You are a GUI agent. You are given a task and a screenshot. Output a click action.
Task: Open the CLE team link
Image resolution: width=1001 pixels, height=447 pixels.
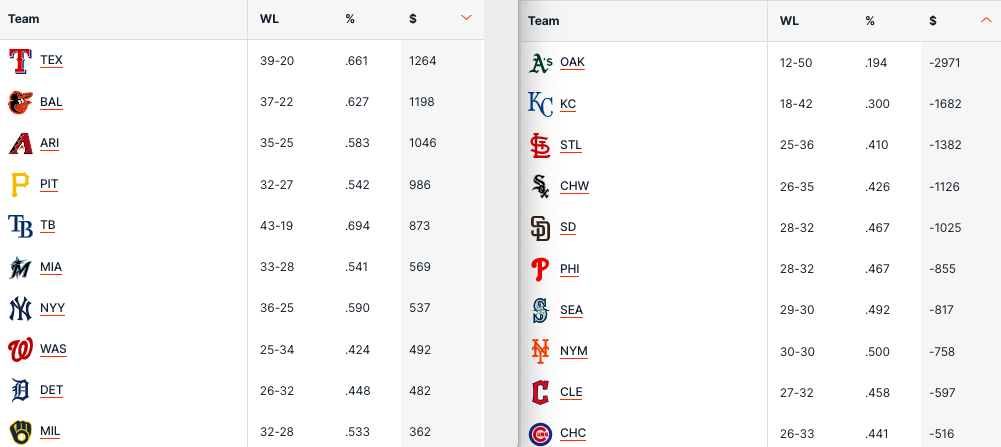[571, 392]
